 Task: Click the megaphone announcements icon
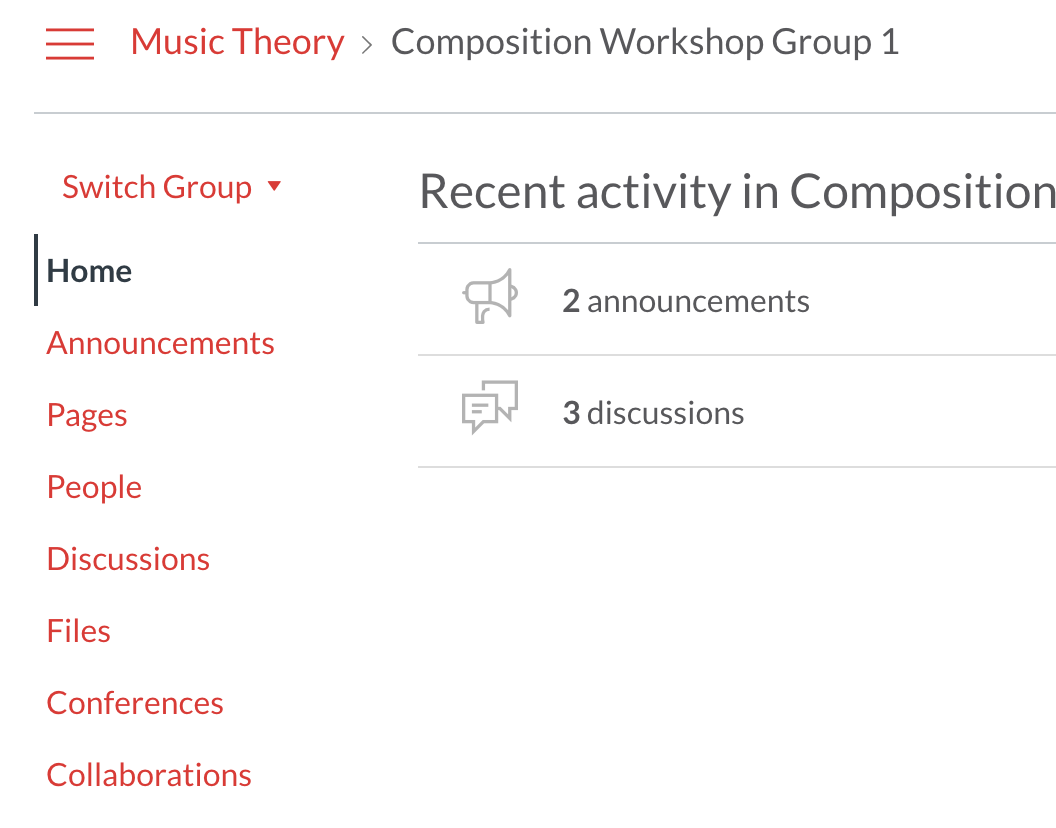(x=490, y=296)
